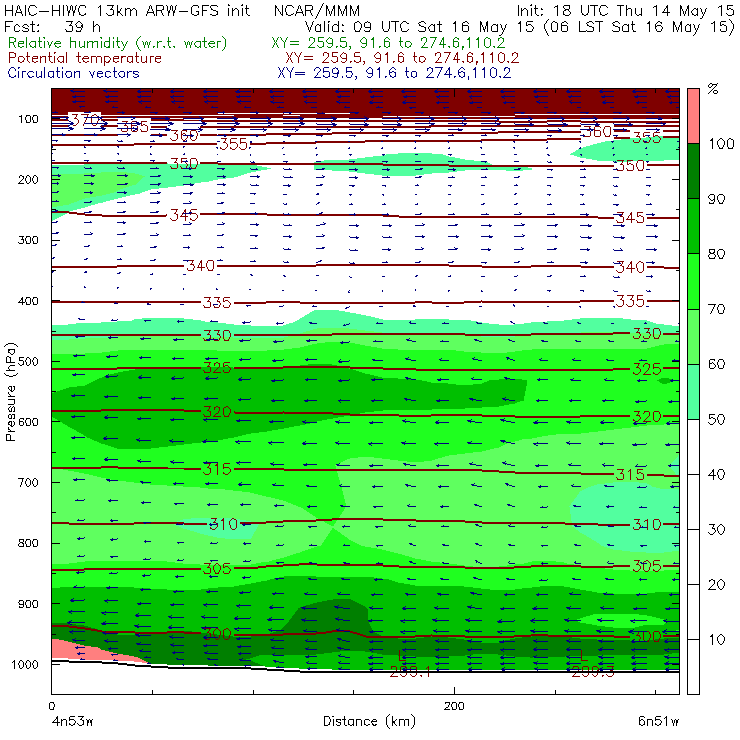Click the 60–70% light green colorbar segment
The height and width of the screenshot is (740, 740).
coord(693,336)
